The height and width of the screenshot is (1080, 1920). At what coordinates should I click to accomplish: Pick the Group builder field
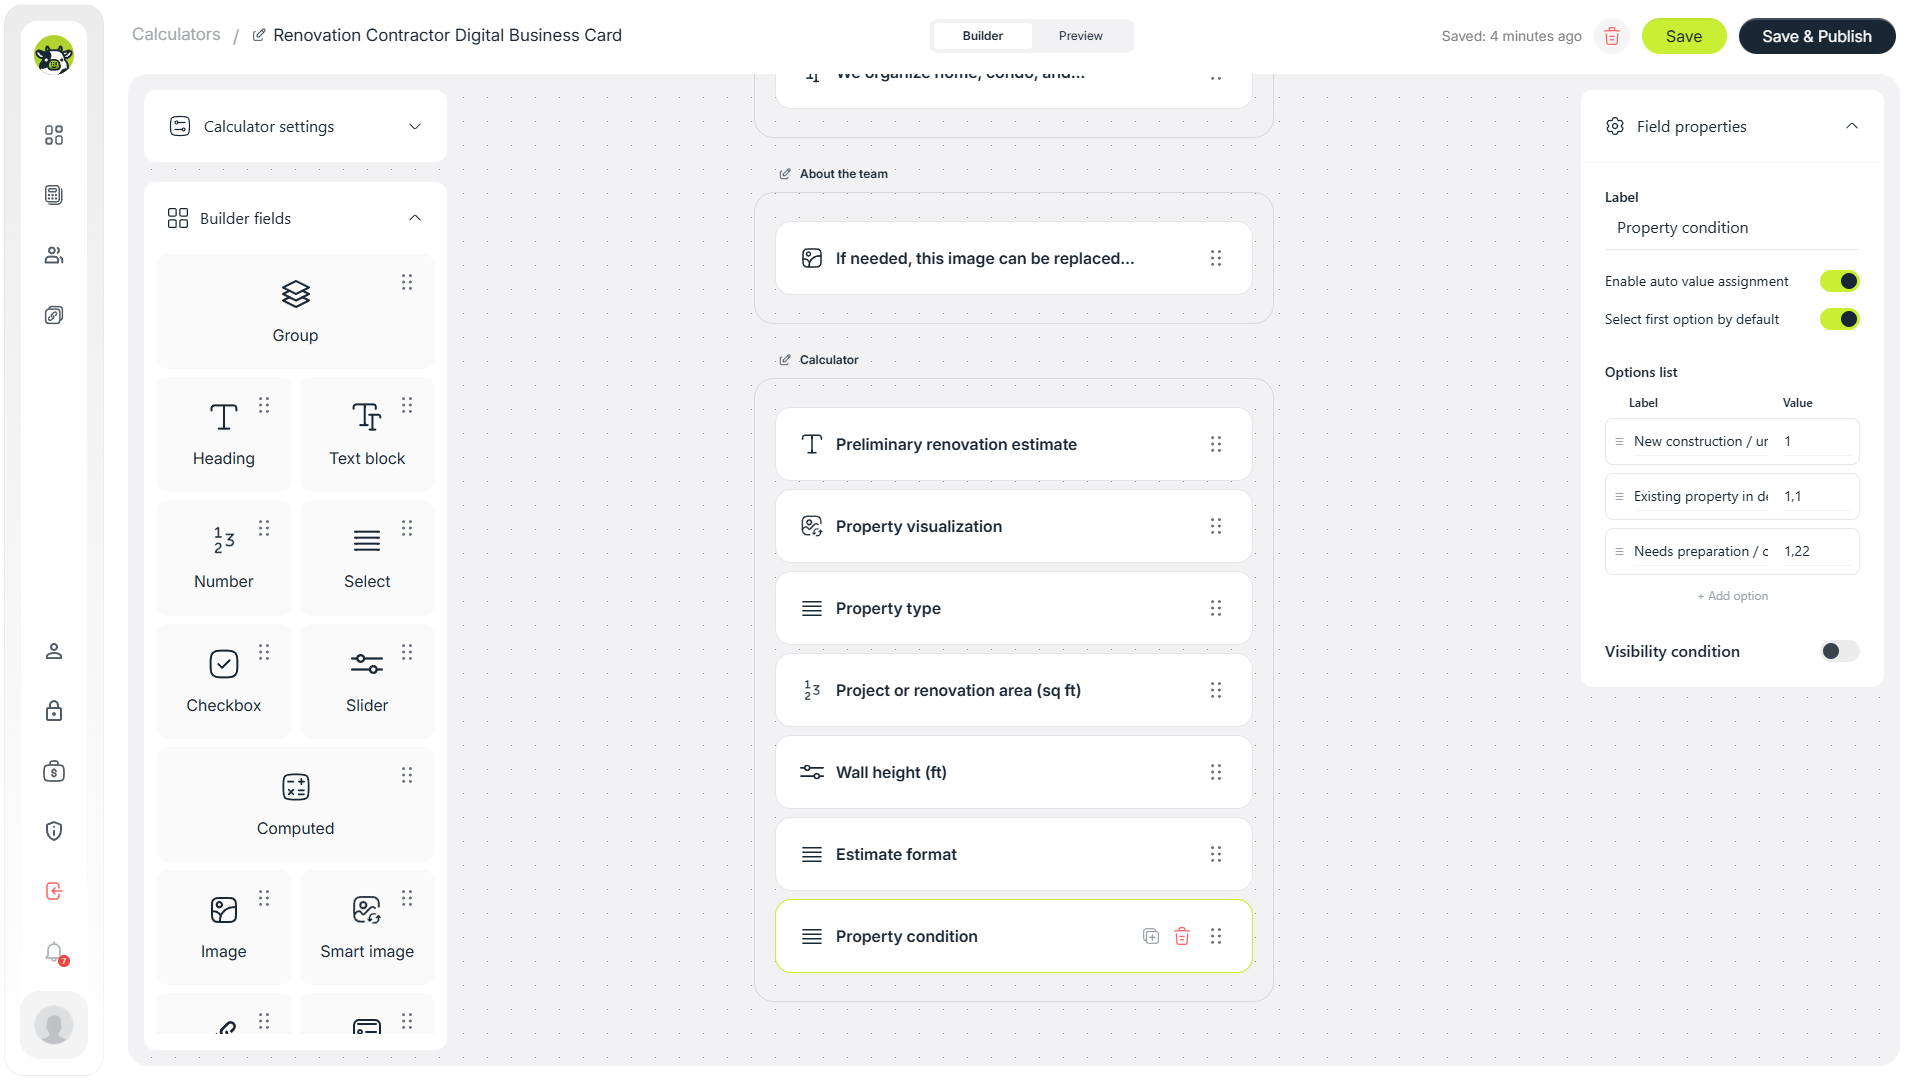coord(295,311)
